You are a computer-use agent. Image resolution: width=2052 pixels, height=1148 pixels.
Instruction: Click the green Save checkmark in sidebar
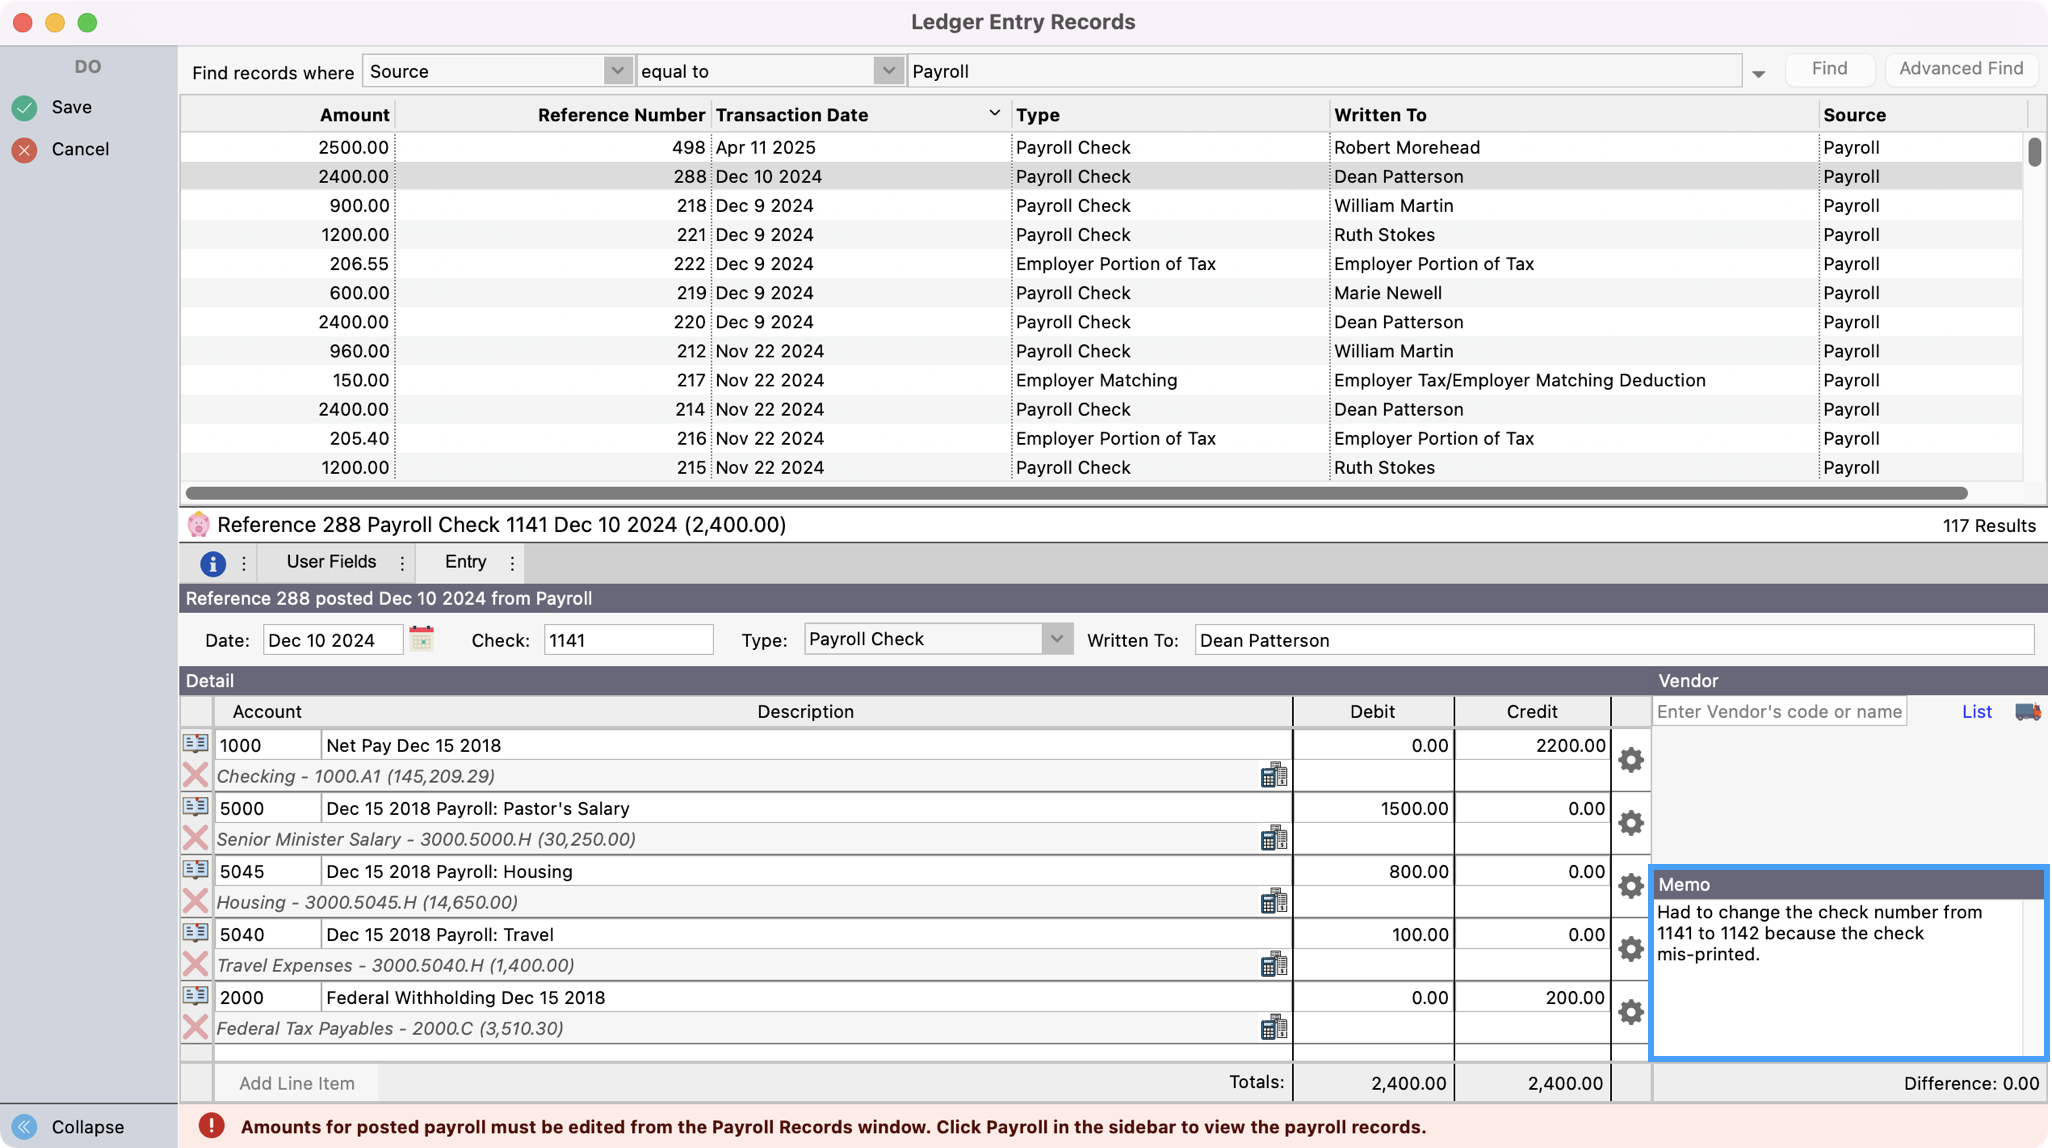click(24, 107)
